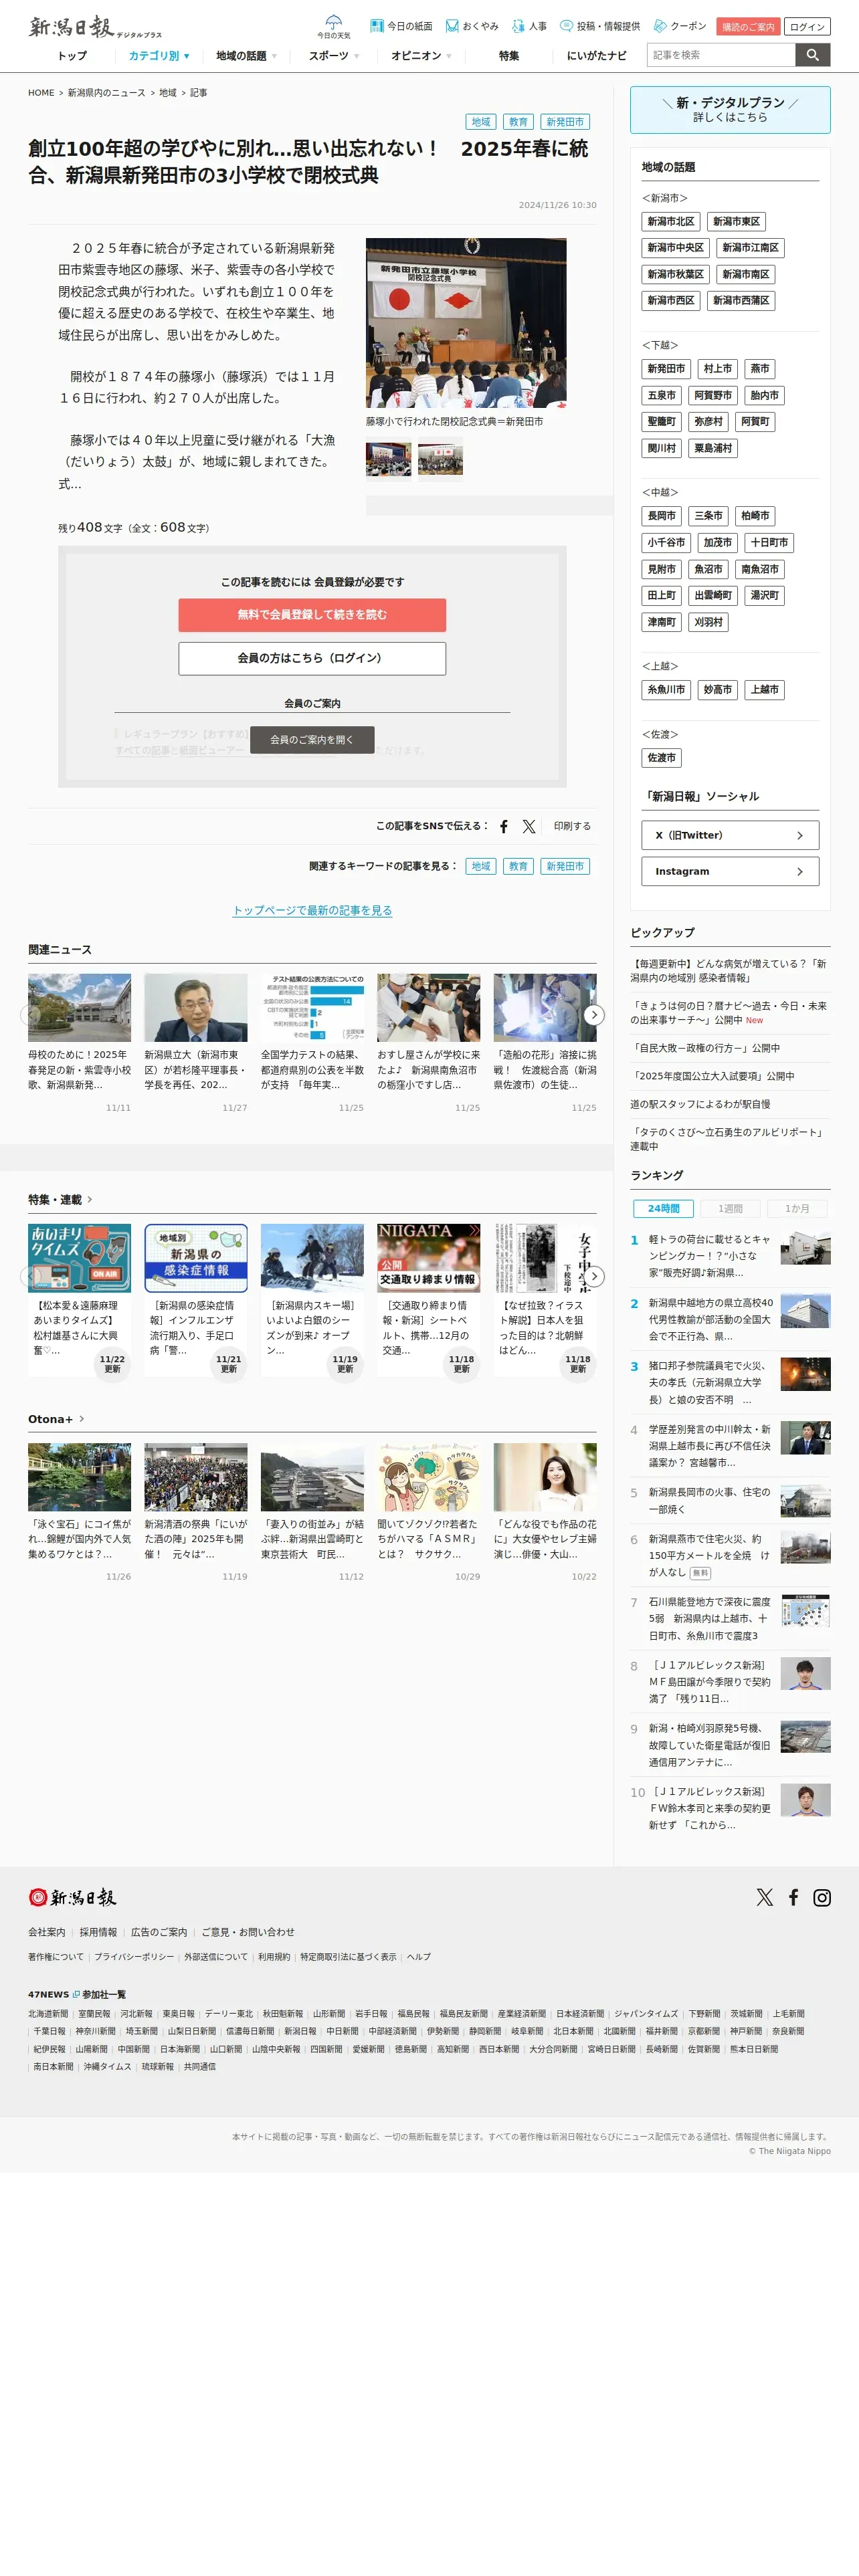Open the 上越市 region tag

pyautogui.click(x=765, y=689)
